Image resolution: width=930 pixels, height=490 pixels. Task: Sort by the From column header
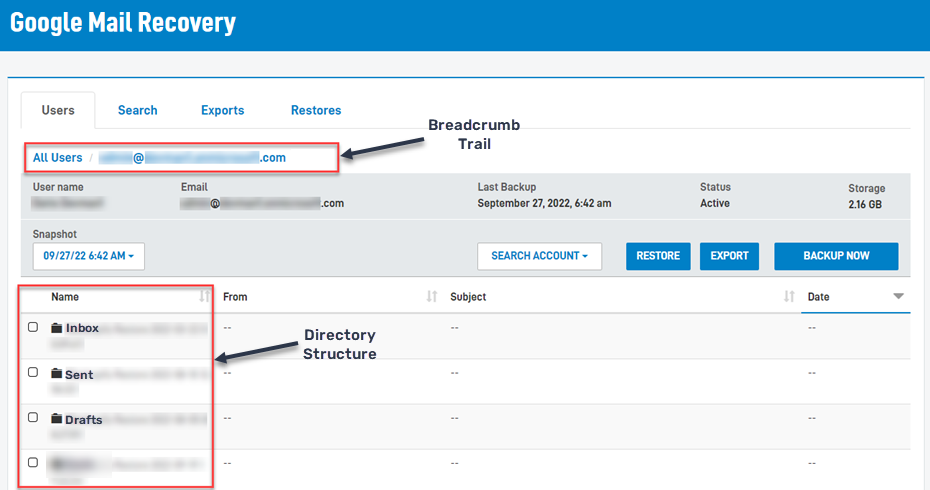point(235,297)
